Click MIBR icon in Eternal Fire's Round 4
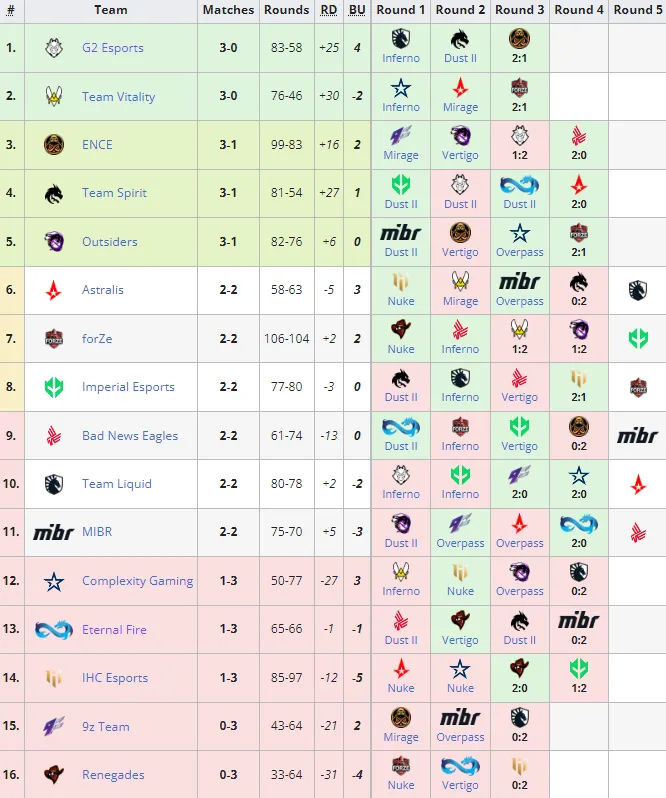The width and height of the screenshot is (666, 798). pyautogui.click(x=579, y=621)
